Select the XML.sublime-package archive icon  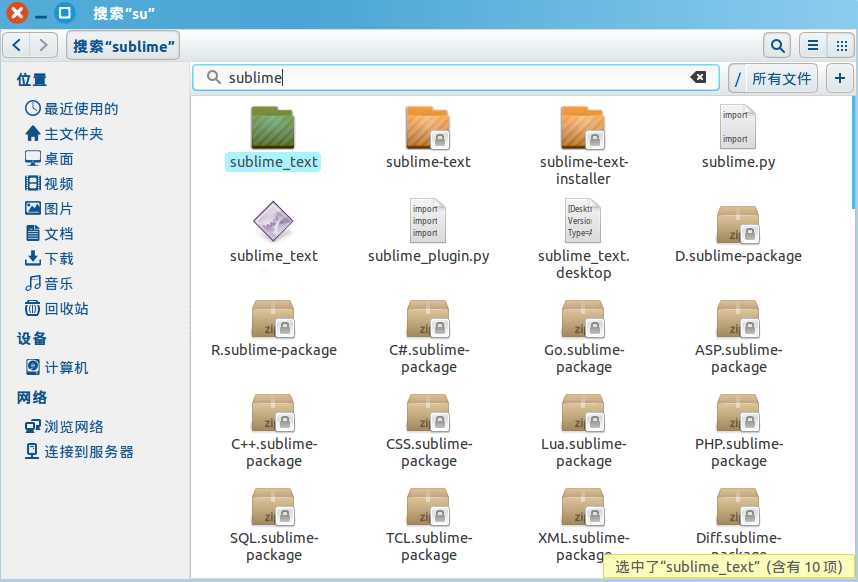[583, 507]
